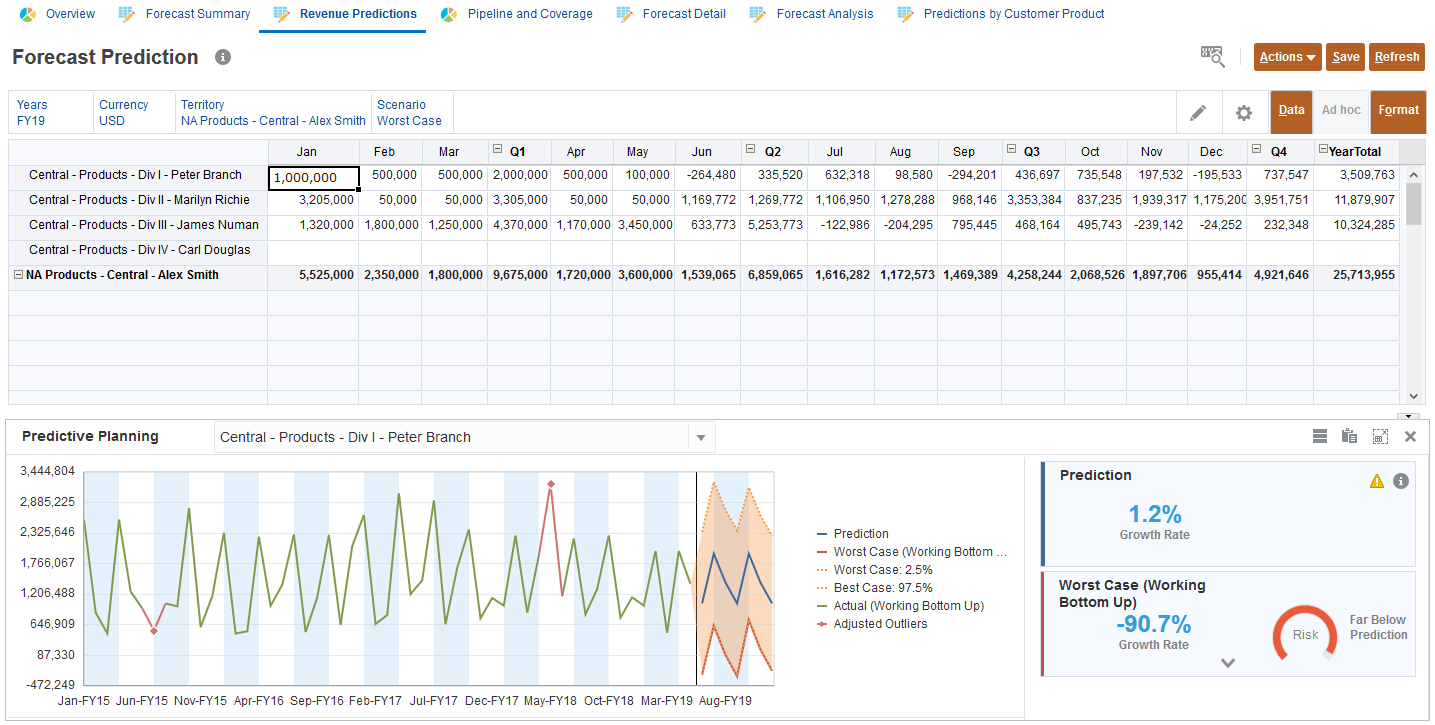The width and height of the screenshot is (1435, 725).
Task: Click the Refresh button
Action: coord(1396,57)
